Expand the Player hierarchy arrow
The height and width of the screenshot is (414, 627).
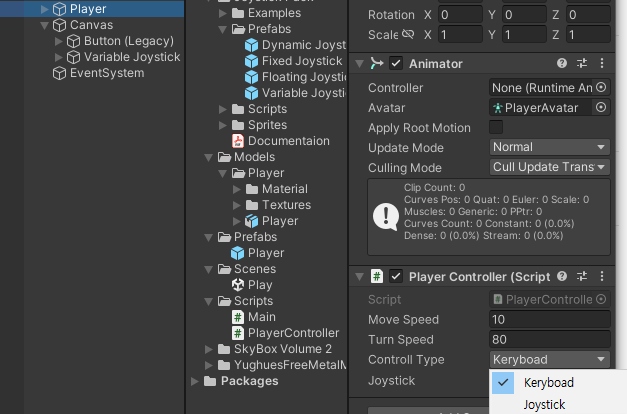click(x=45, y=9)
